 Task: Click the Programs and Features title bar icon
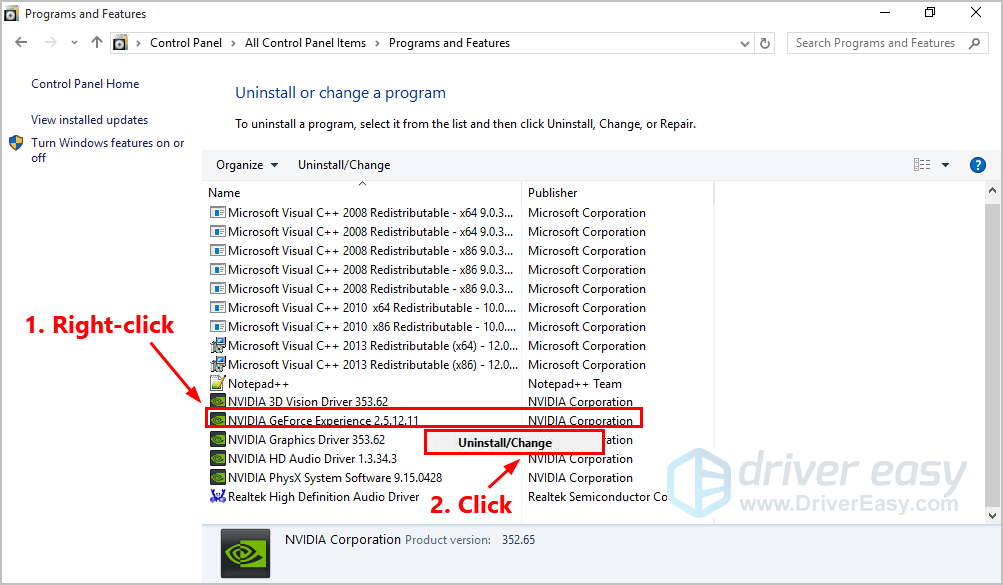click(x=11, y=13)
